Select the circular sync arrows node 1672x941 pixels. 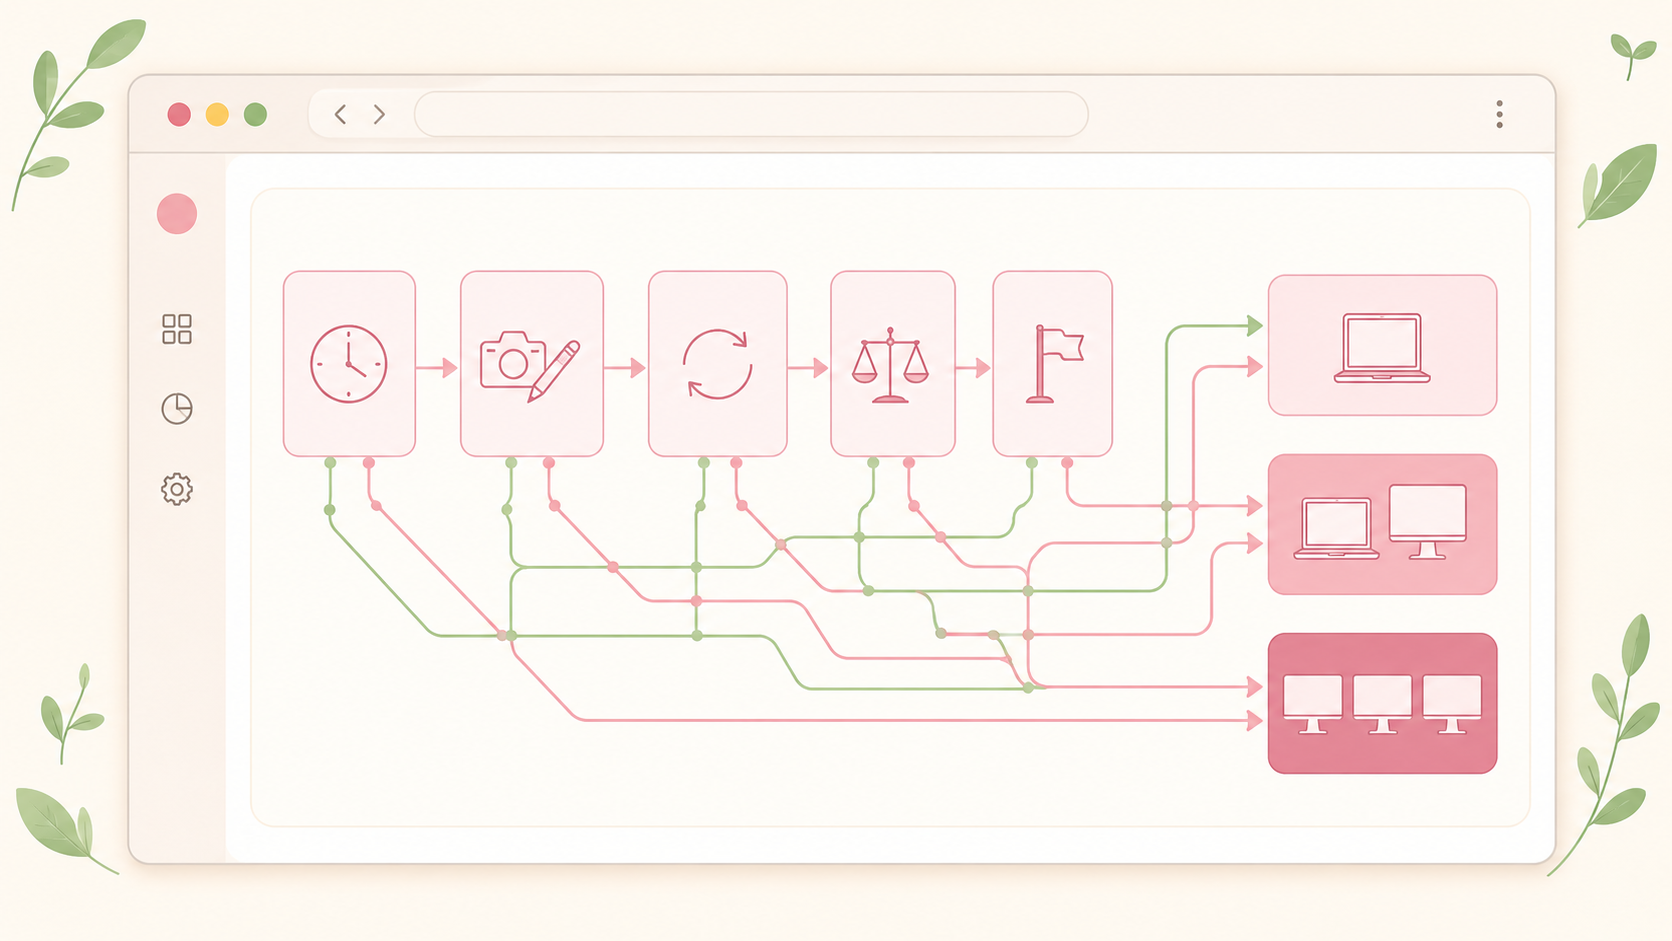[718, 364]
